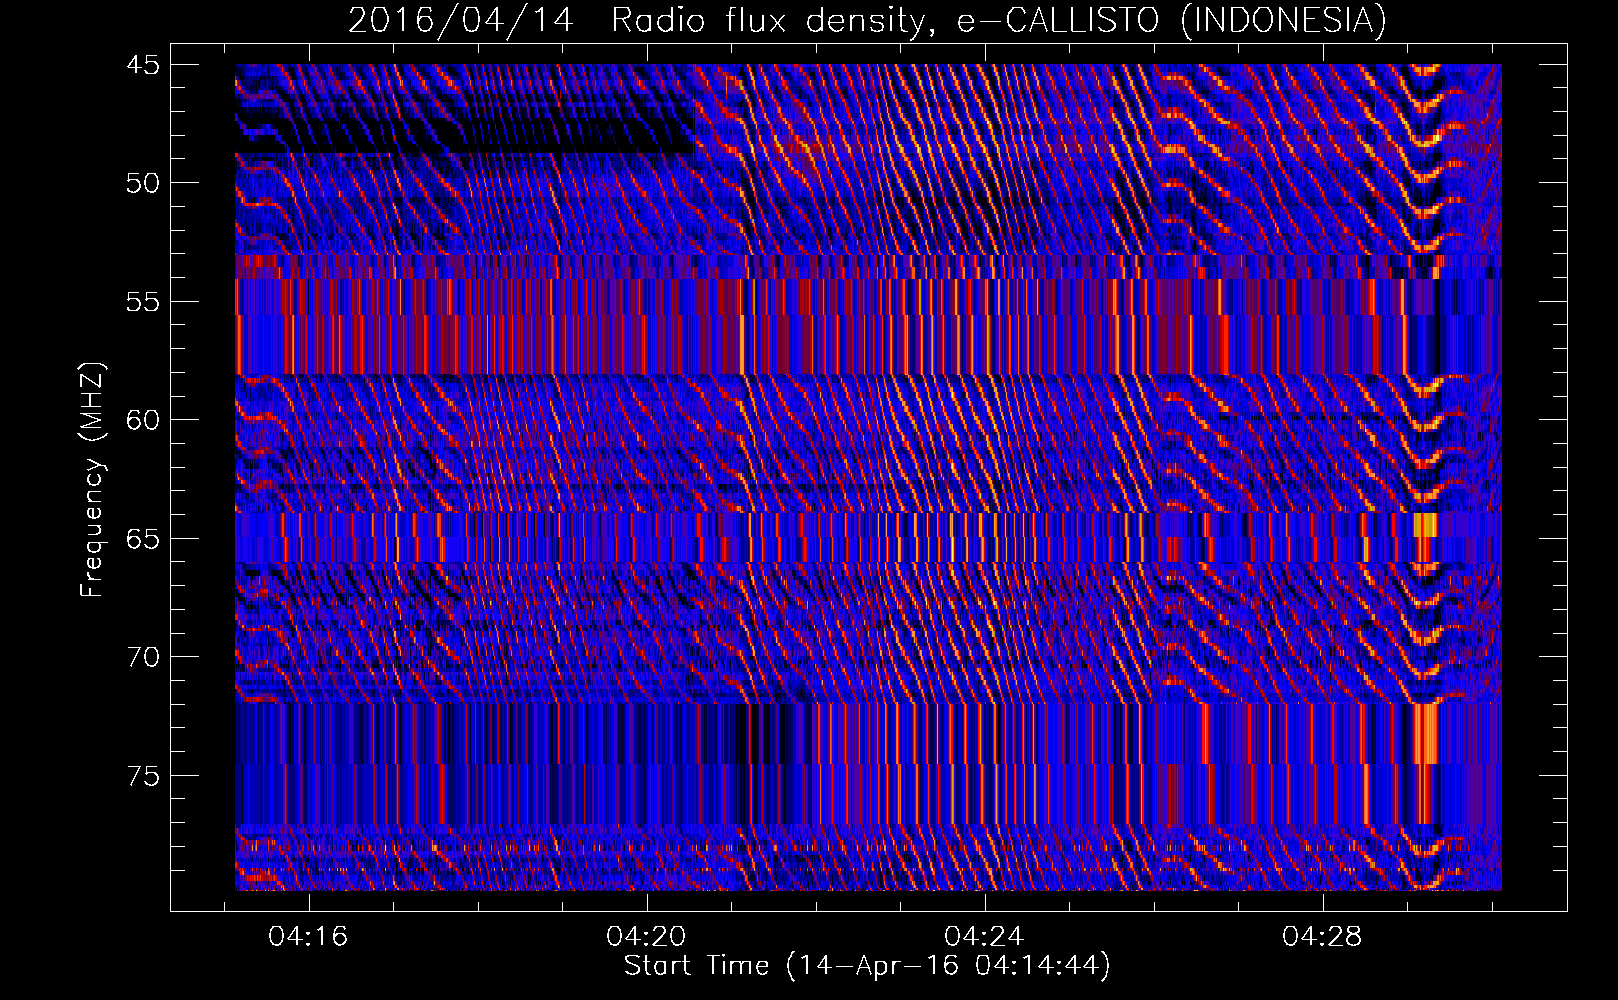1618x1000 pixels.
Task: Click the x-axis label "Start Time (14-Apr-16 04:14:44)"
Action: point(867,966)
